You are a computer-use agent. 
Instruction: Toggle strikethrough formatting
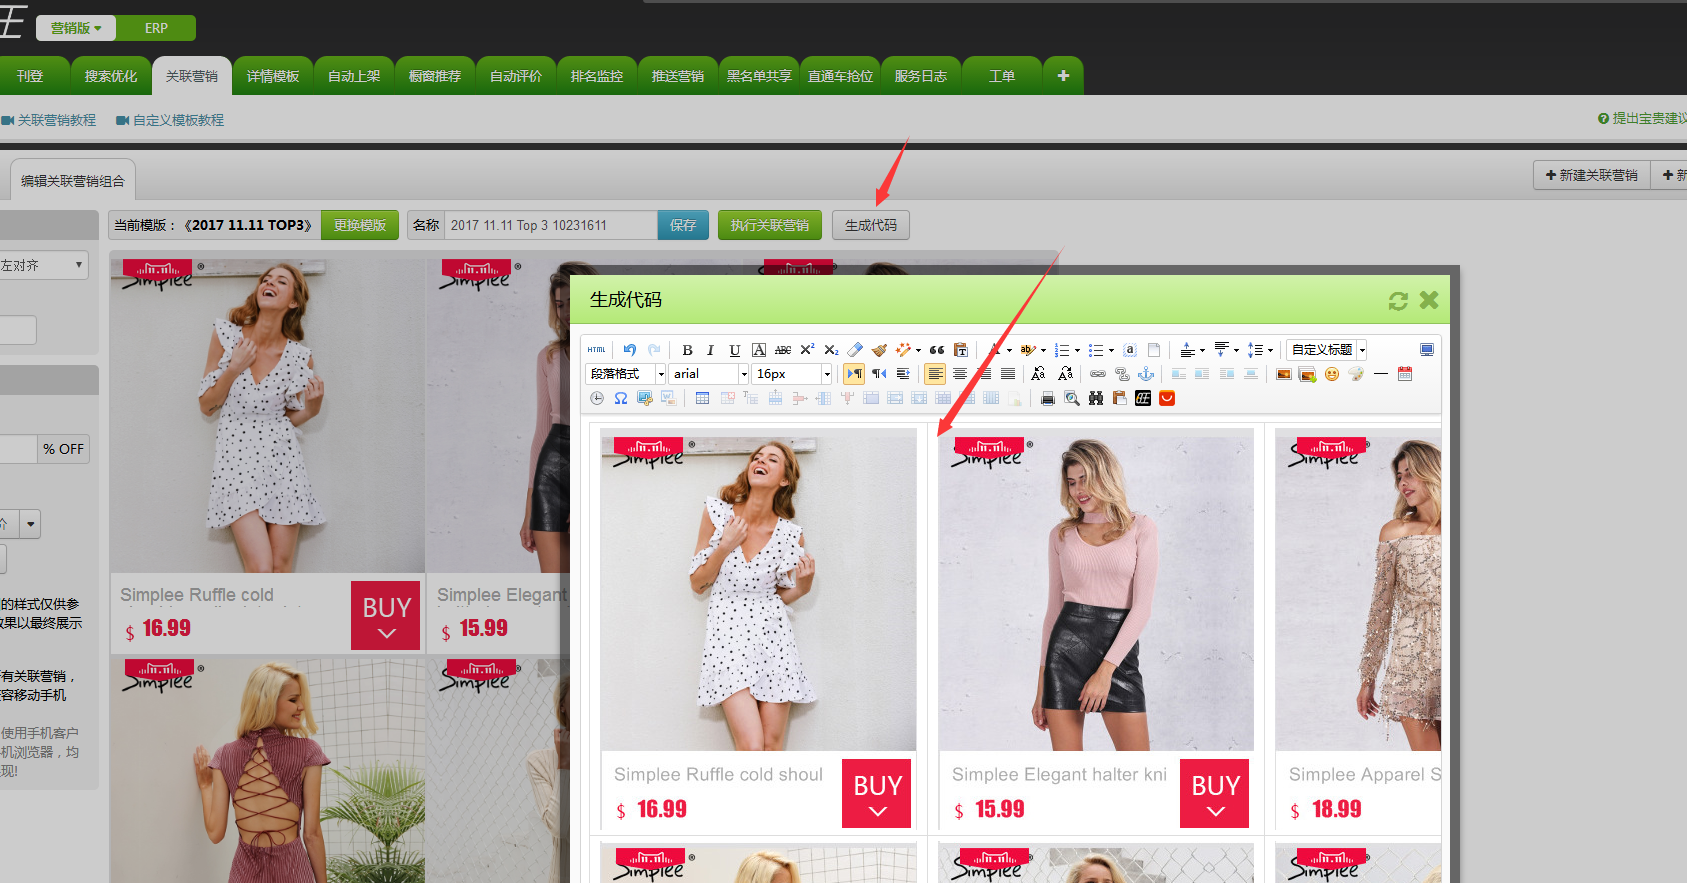783,350
